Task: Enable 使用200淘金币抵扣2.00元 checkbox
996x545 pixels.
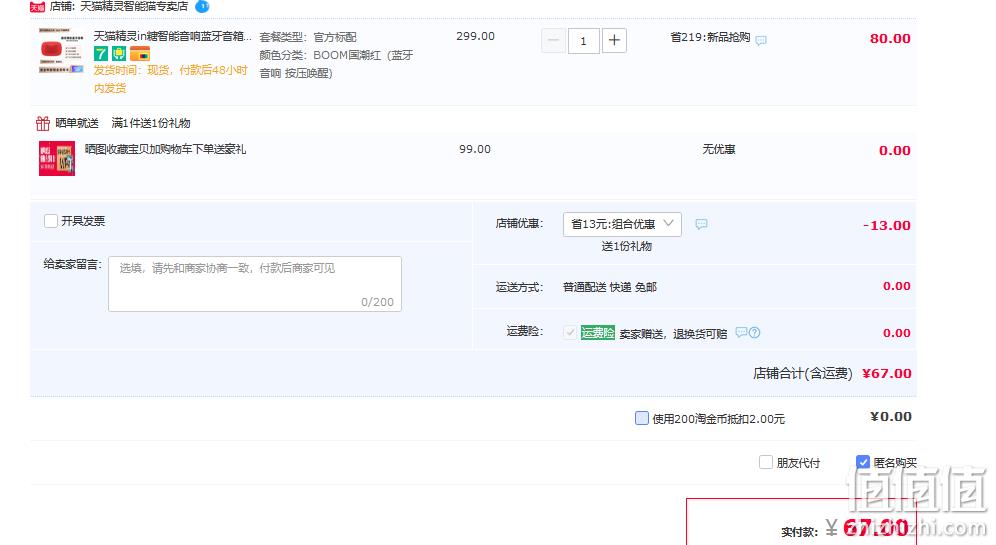Action: [642, 418]
